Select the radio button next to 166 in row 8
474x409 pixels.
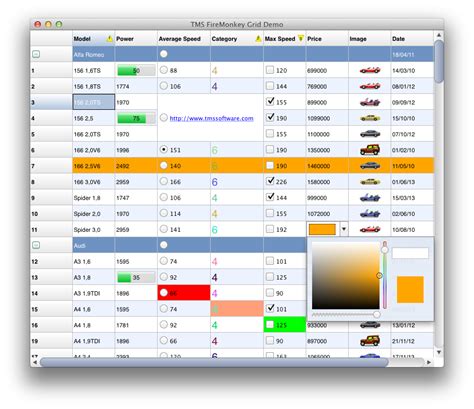click(x=163, y=181)
